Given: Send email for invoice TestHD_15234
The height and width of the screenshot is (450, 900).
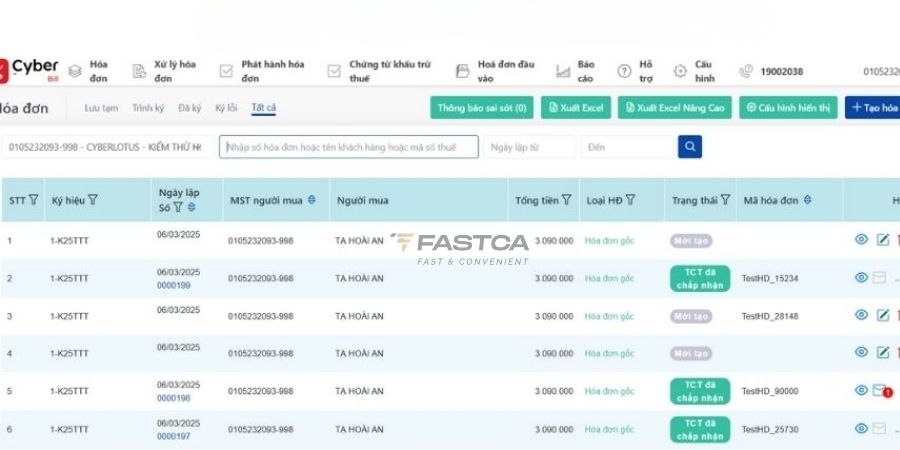Looking at the screenshot, I should (879, 278).
